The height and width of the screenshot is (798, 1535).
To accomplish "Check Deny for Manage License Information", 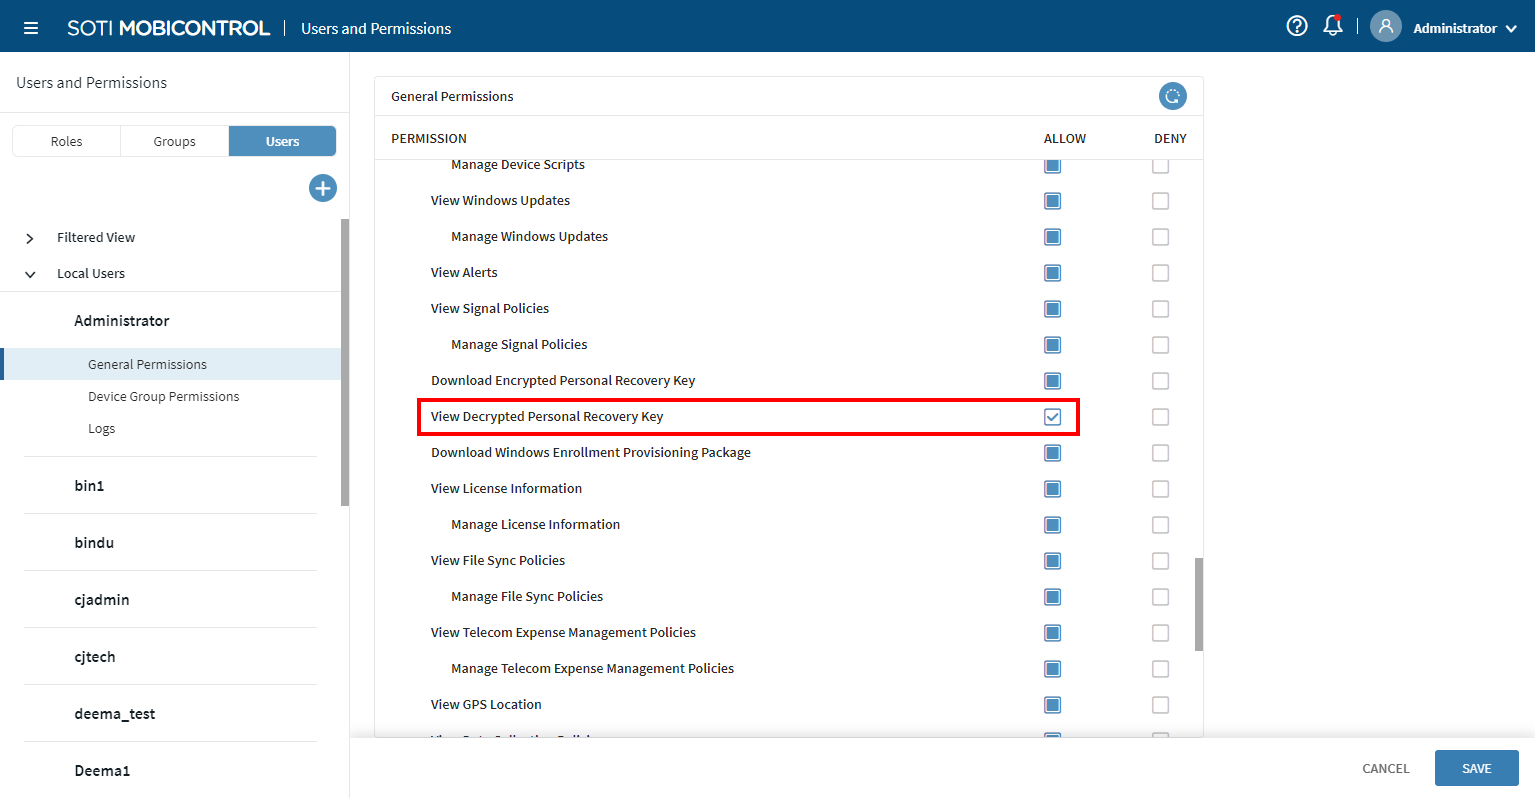I will tap(1160, 525).
